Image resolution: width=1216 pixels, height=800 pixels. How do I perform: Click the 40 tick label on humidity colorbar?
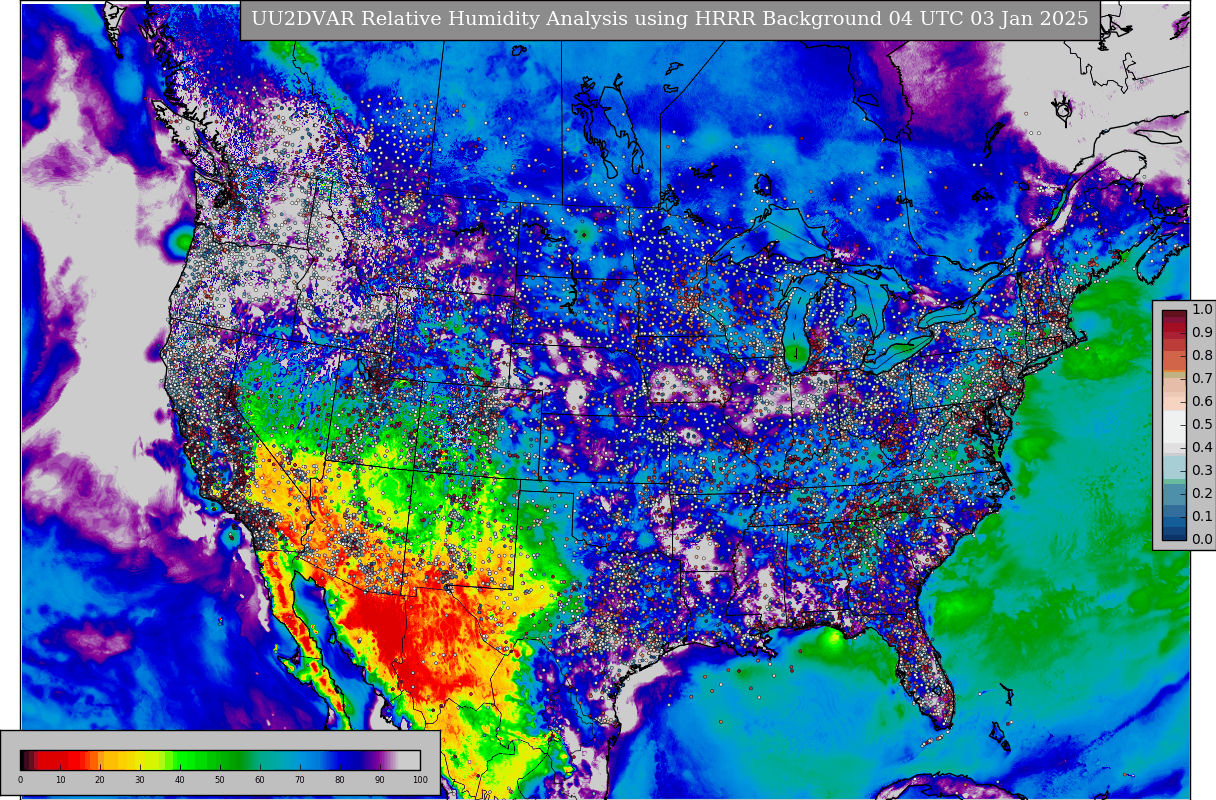click(180, 780)
